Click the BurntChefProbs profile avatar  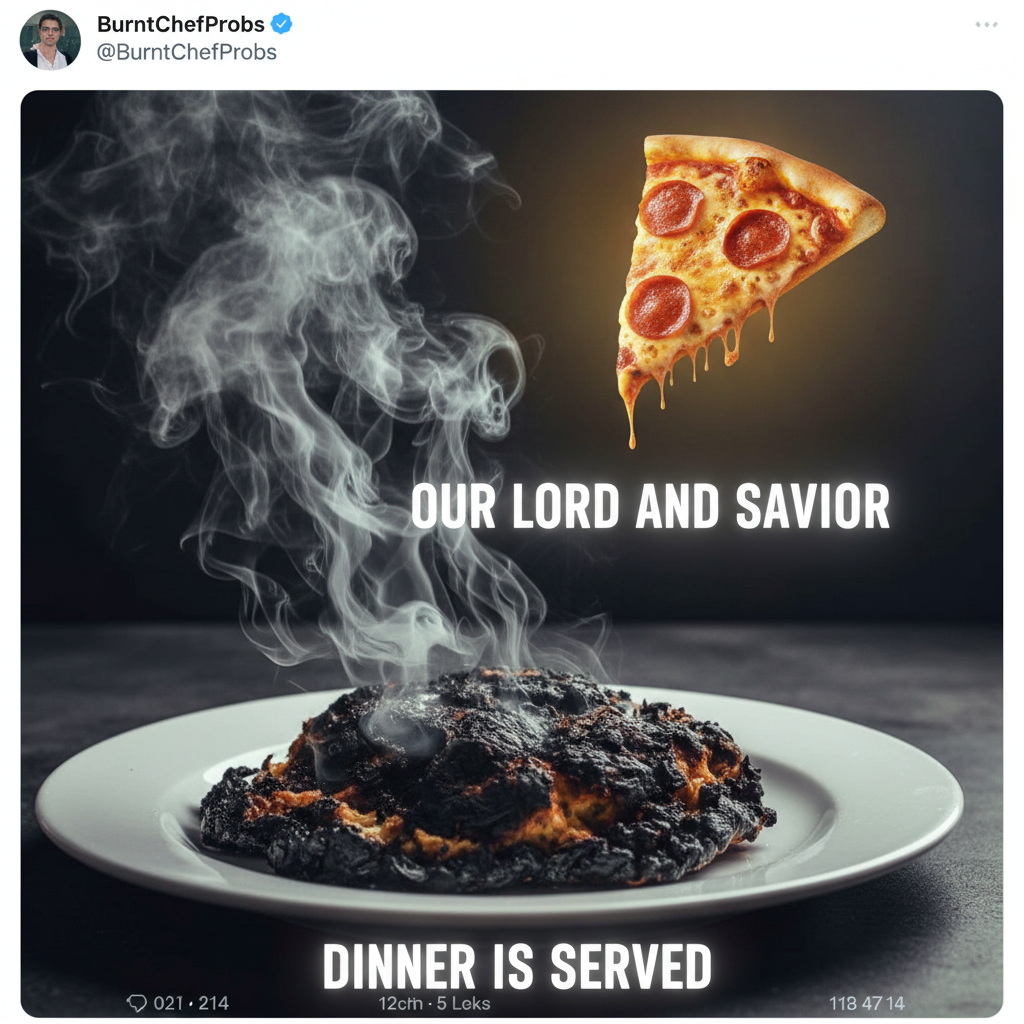[50, 40]
